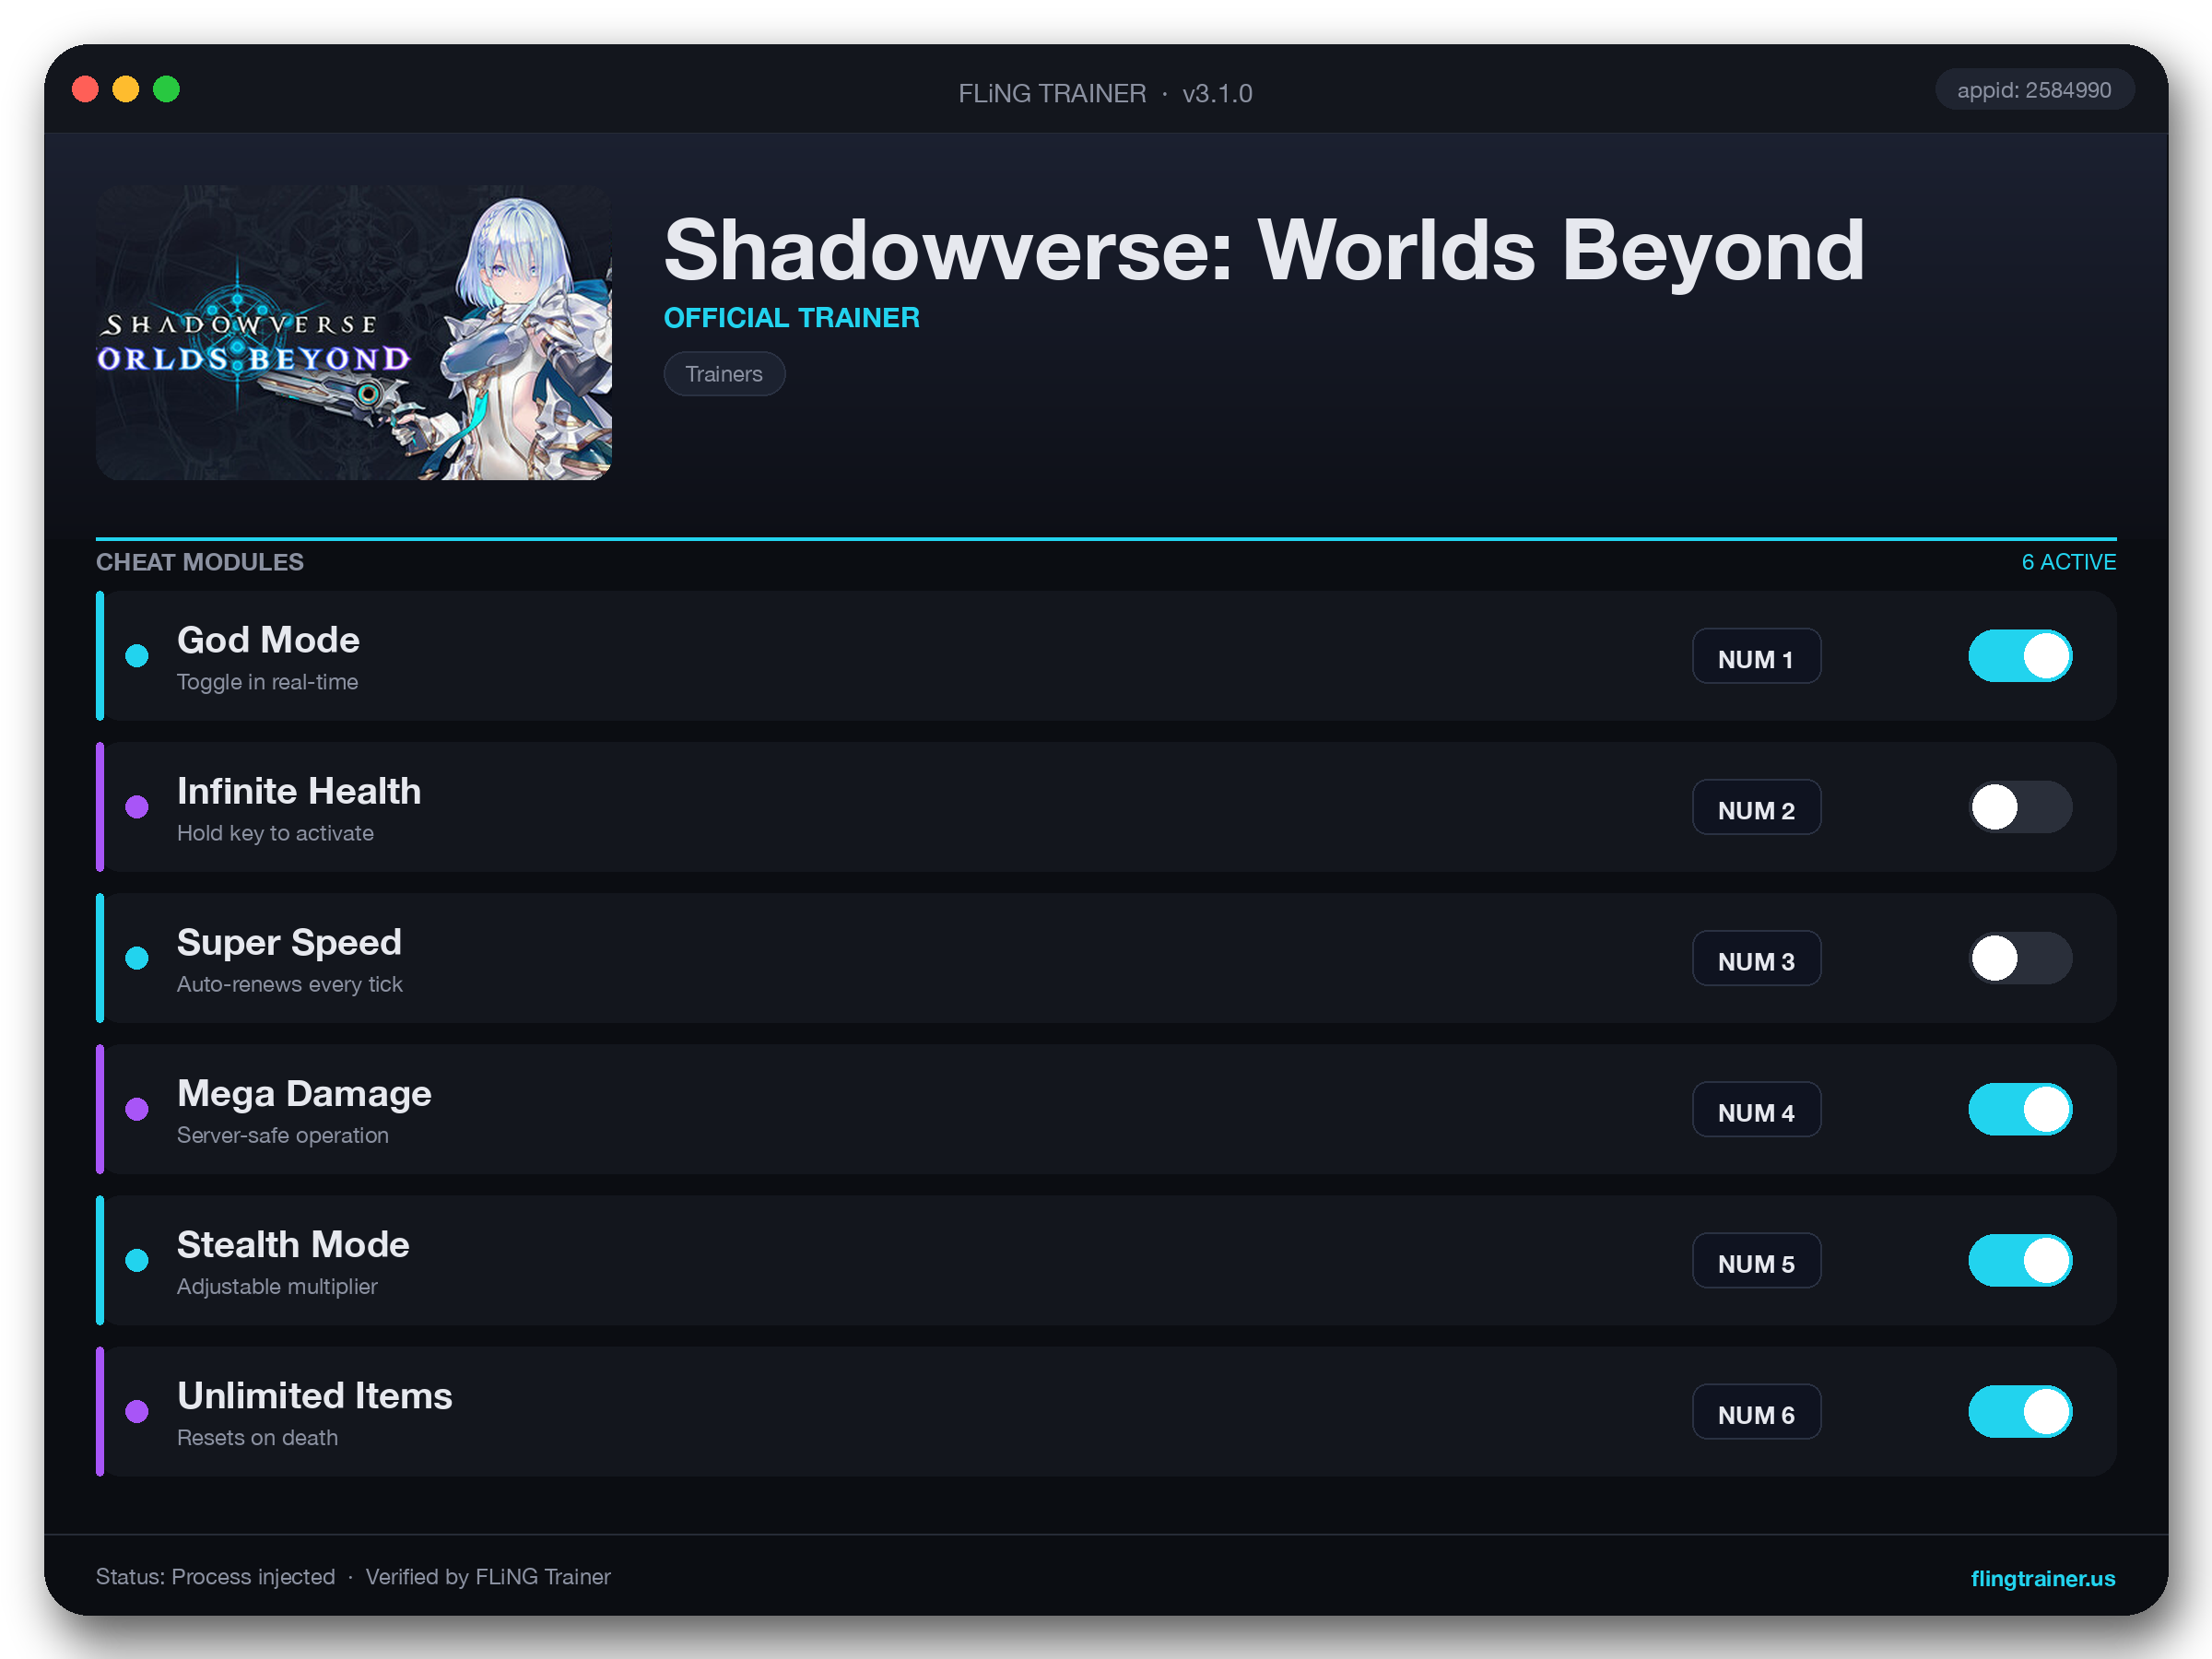
Task: Click 'Resets on death' description
Action: [257, 1437]
